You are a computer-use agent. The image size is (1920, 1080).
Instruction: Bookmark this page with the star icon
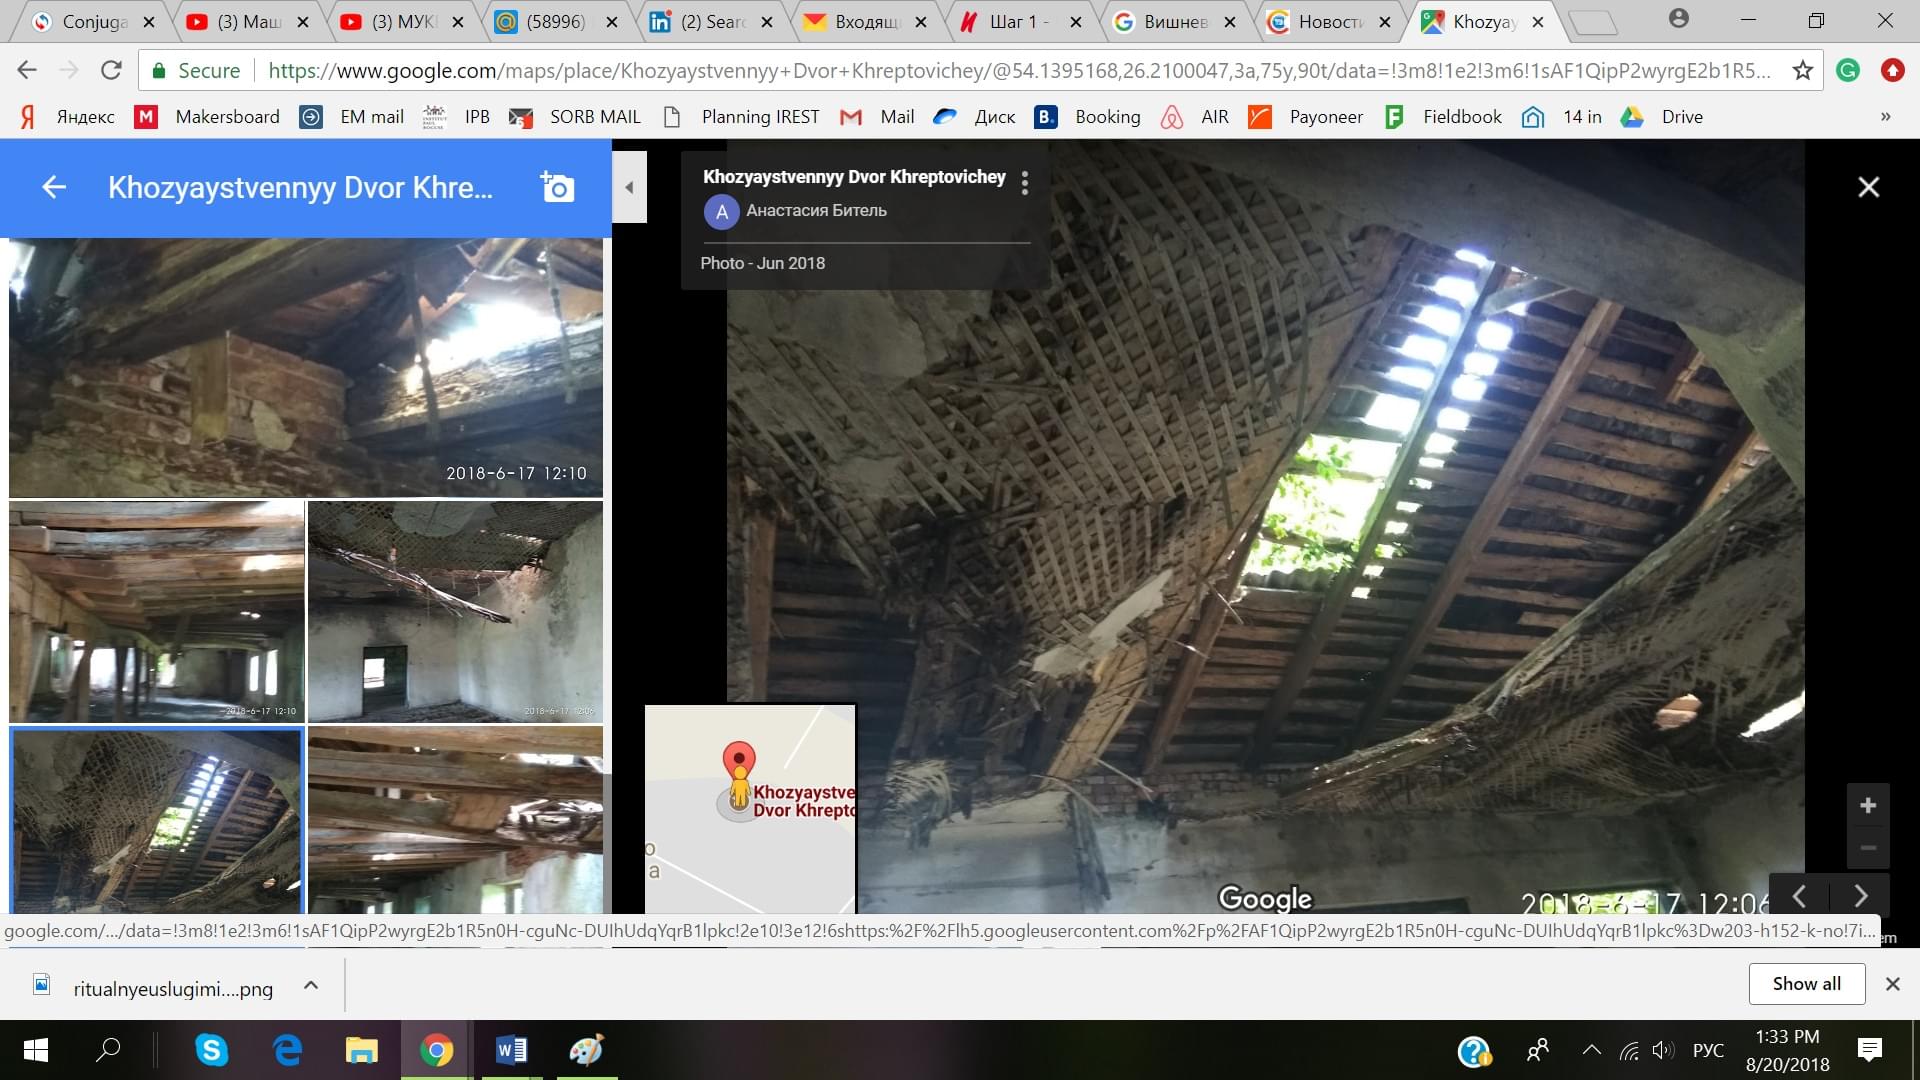(1802, 70)
